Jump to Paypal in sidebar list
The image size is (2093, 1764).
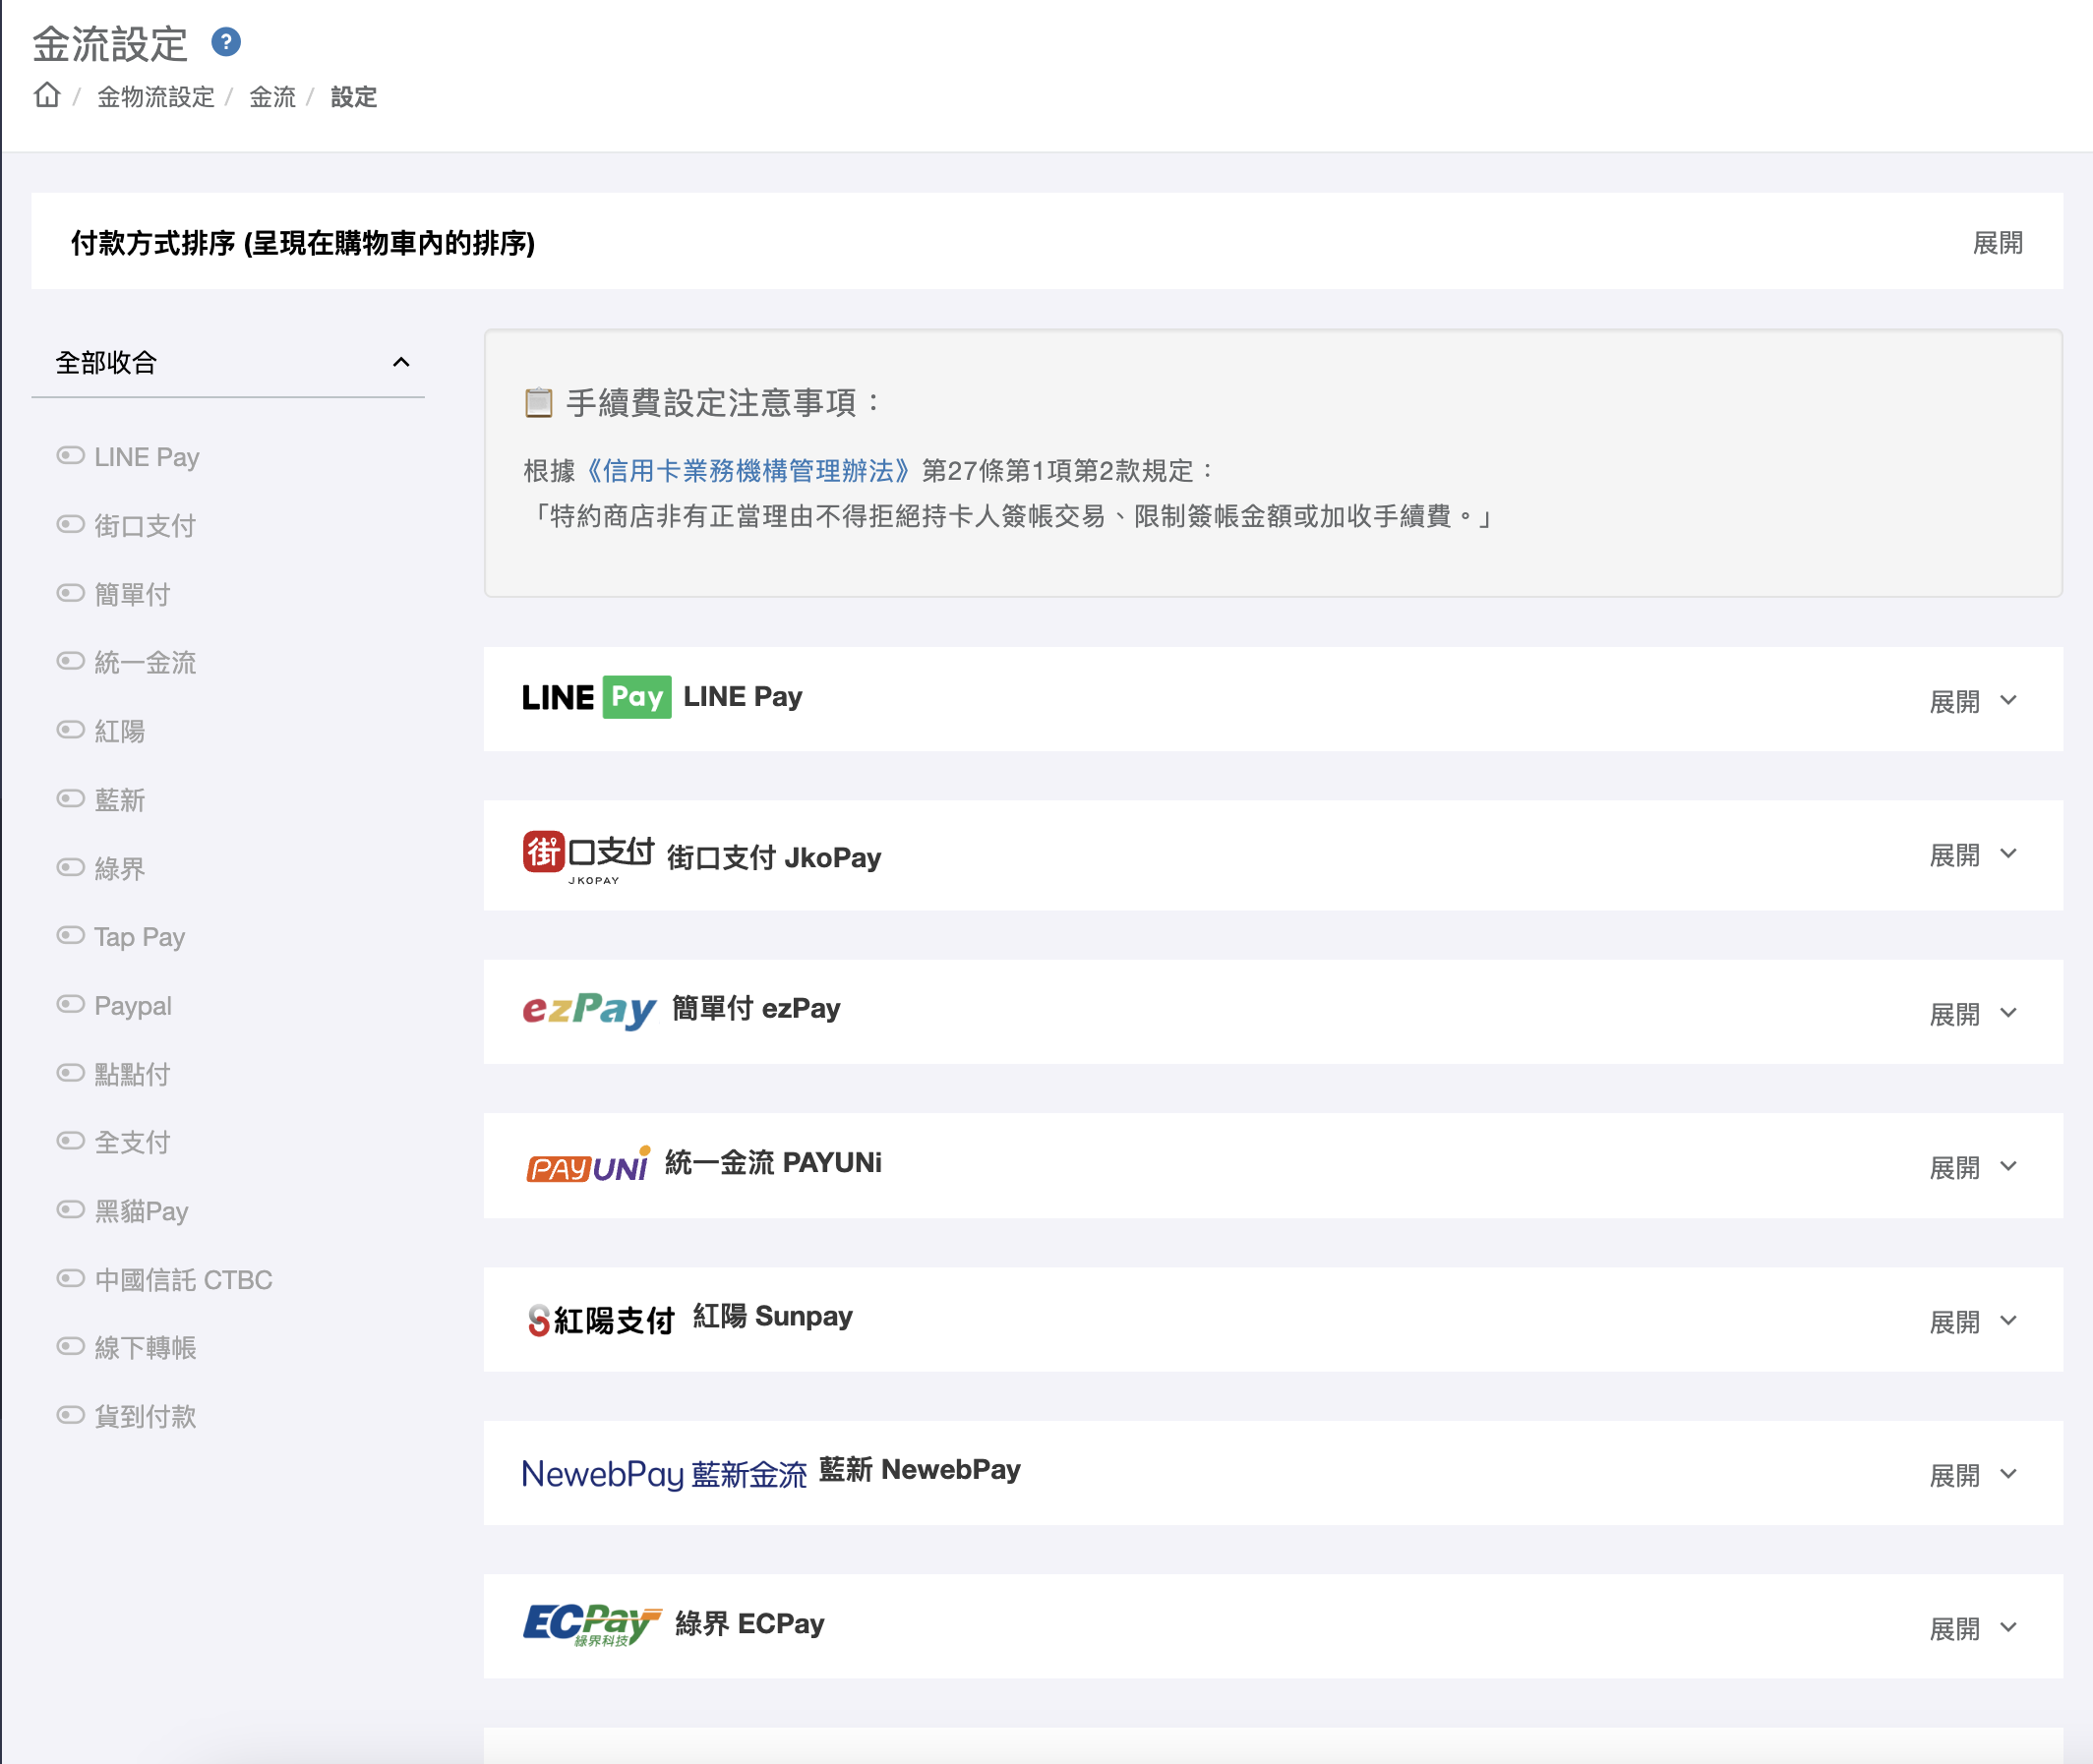coord(133,1006)
